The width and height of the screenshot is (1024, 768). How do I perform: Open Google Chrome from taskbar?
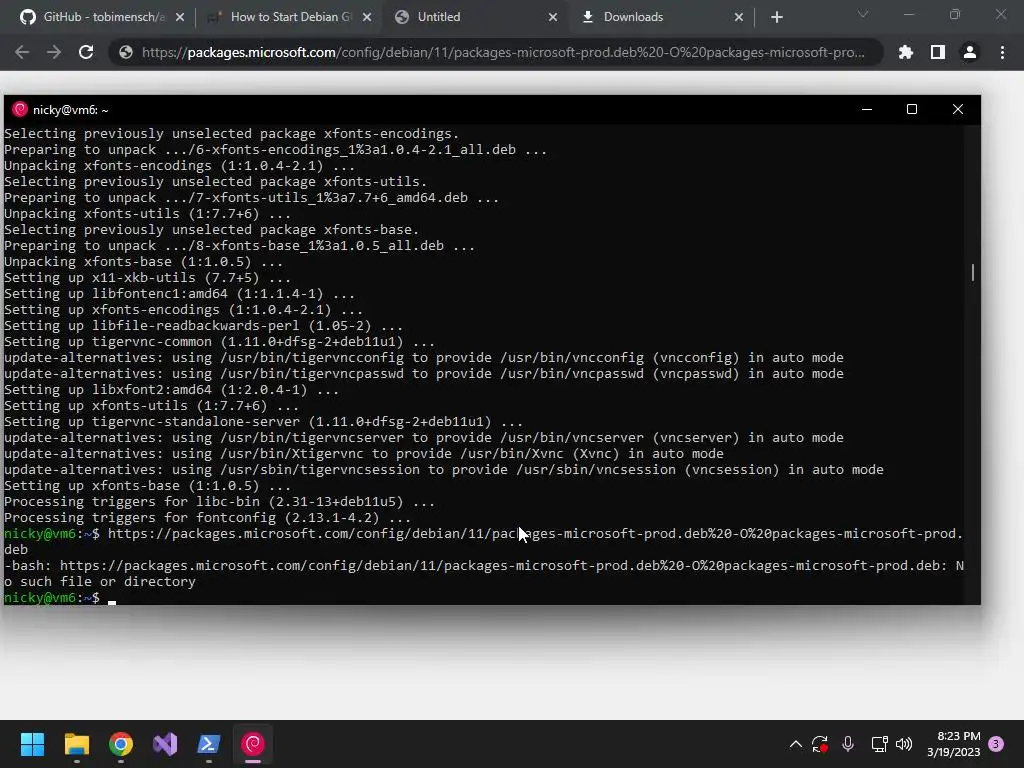[x=121, y=744]
